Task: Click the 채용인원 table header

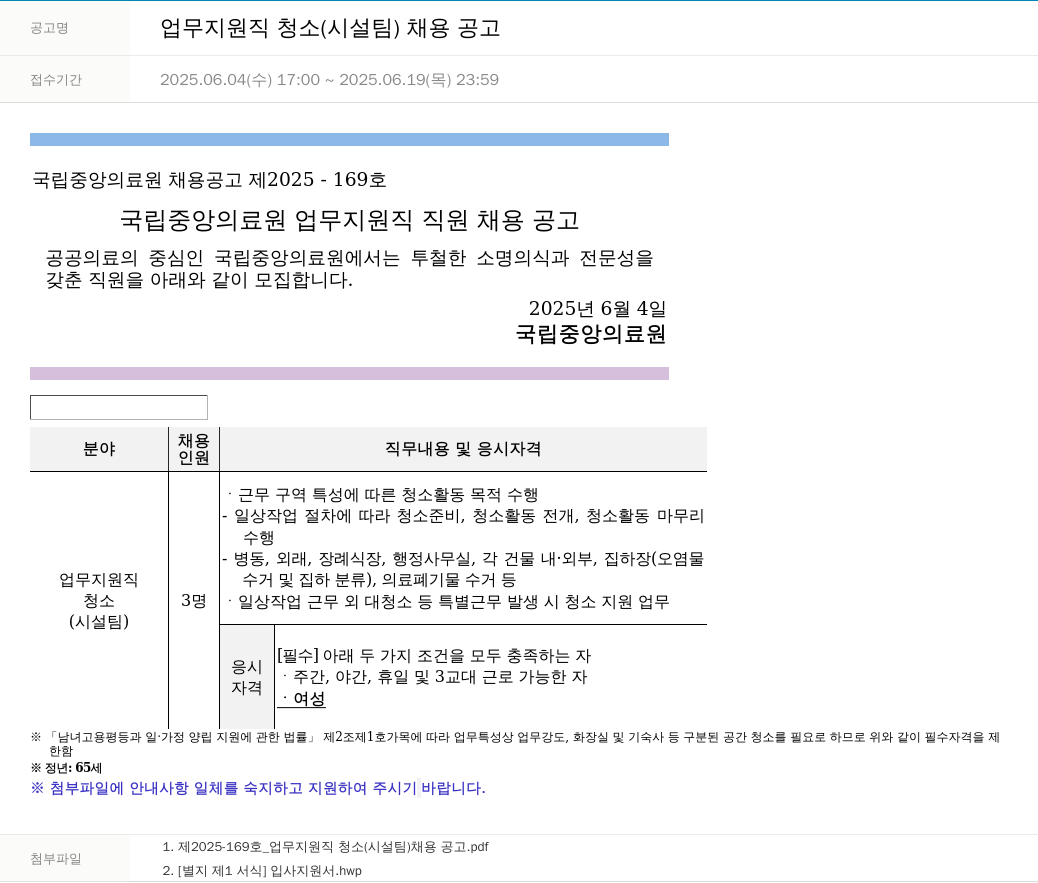Action: point(193,449)
